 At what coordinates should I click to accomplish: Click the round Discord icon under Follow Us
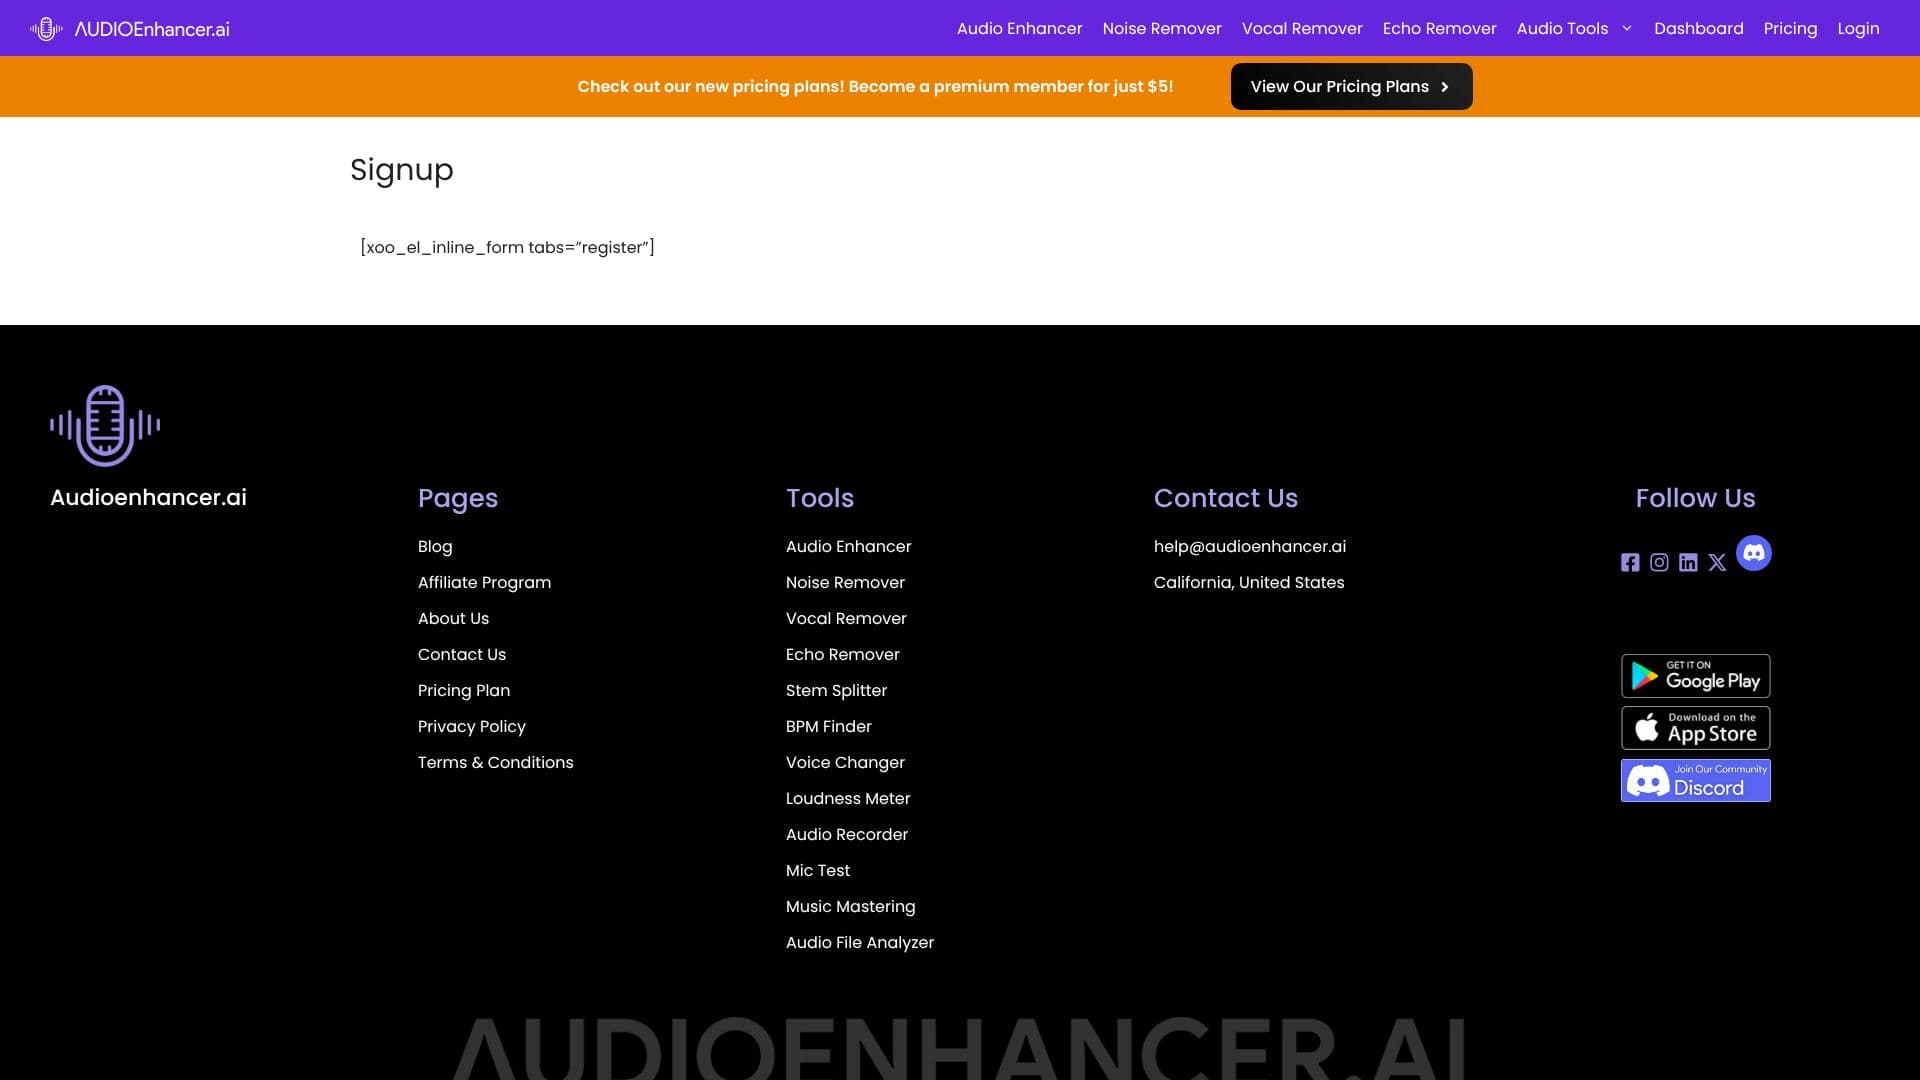pos(1754,553)
